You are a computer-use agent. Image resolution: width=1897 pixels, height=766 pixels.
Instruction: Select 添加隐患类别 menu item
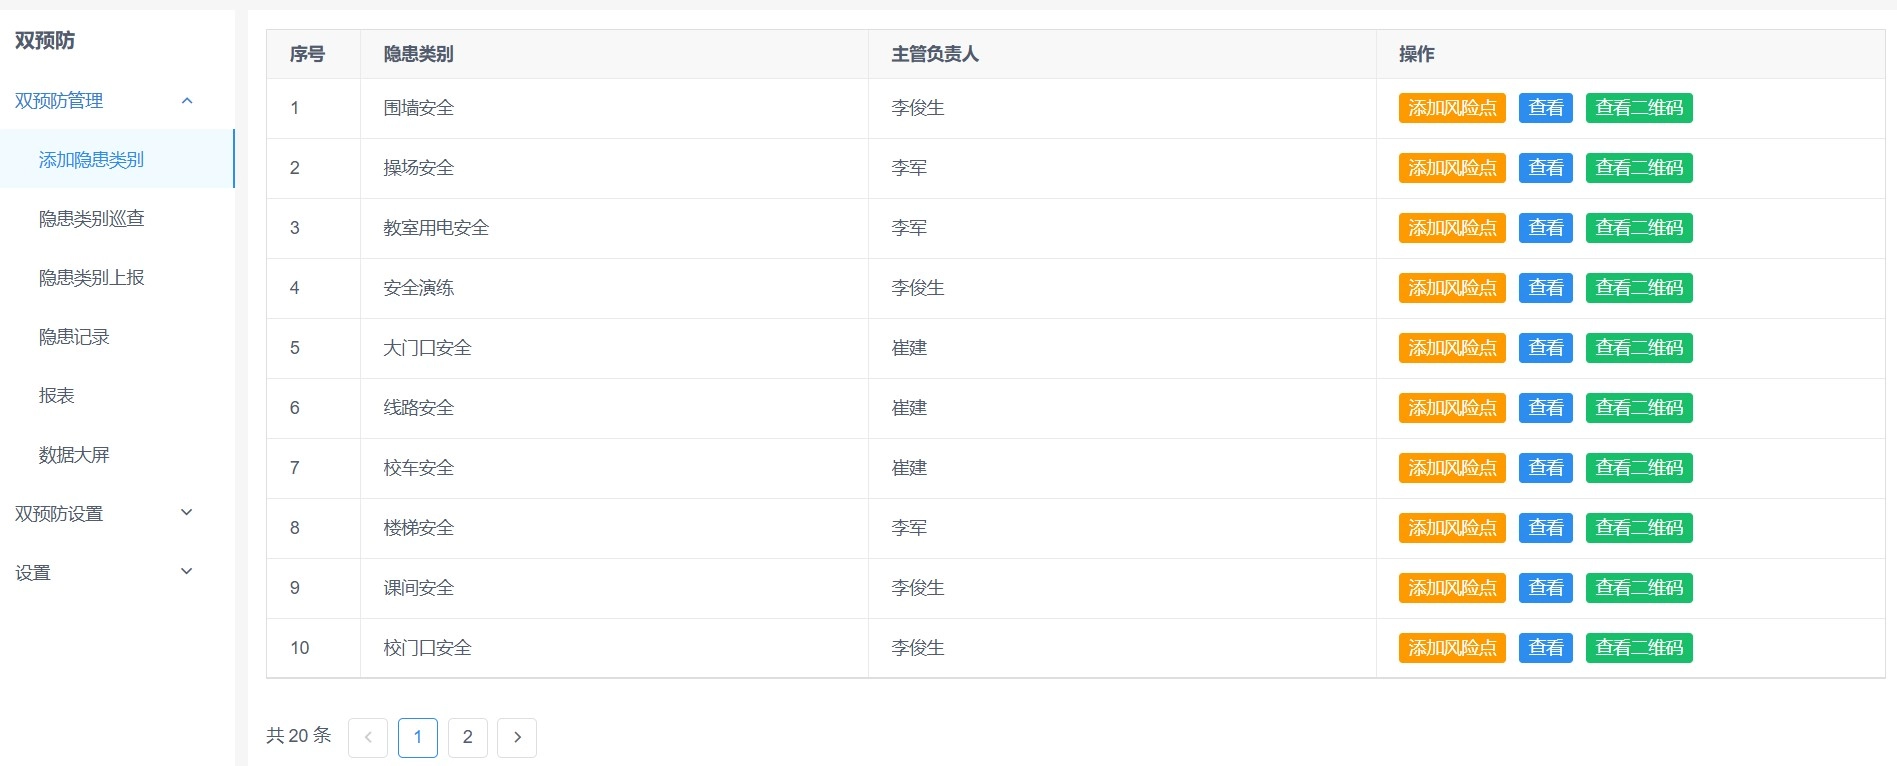pyautogui.click(x=92, y=160)
